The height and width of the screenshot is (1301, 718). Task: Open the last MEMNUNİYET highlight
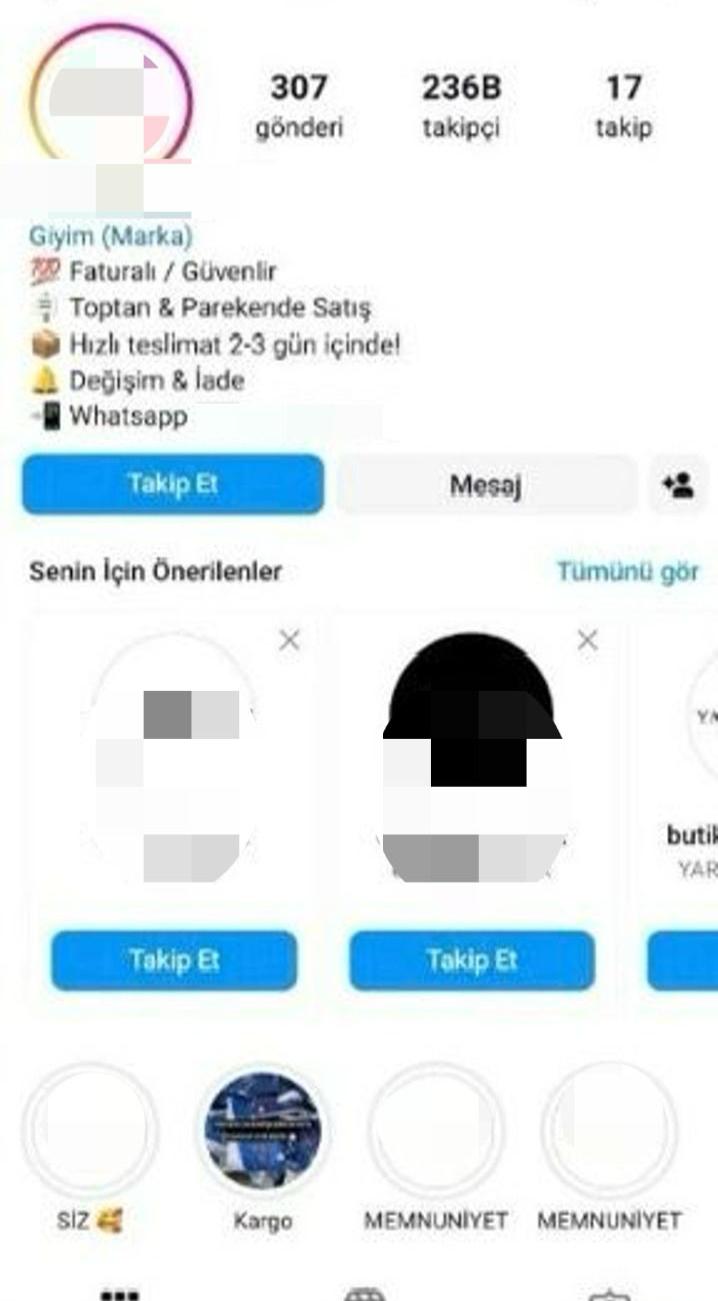coord(609,1130)
